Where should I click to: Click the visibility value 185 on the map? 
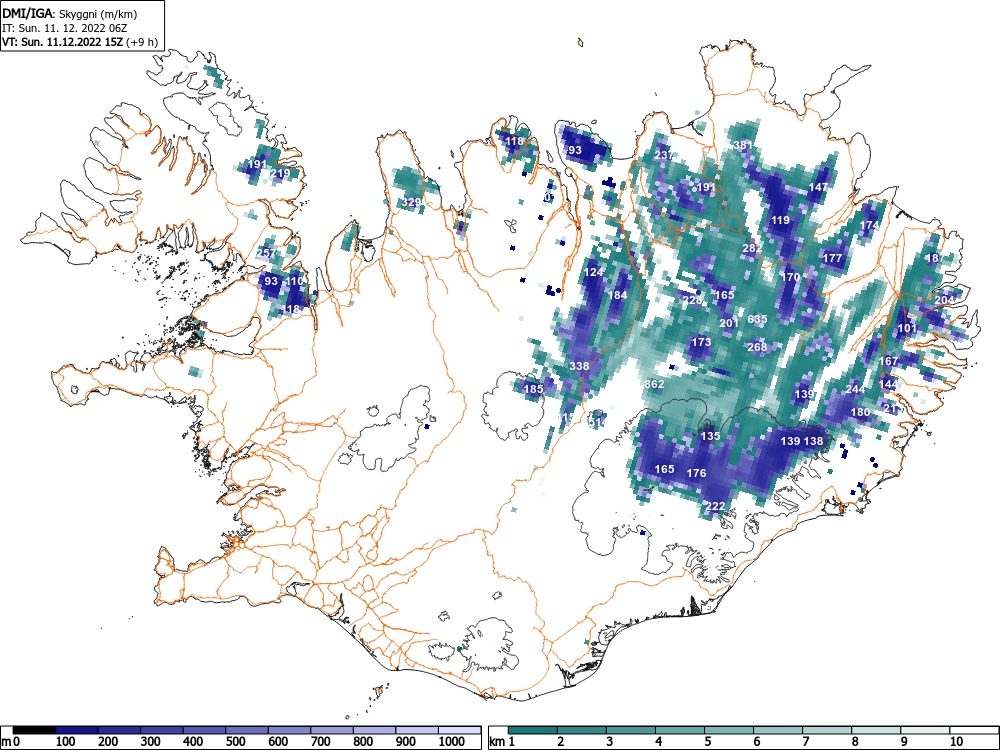[533, 389]
